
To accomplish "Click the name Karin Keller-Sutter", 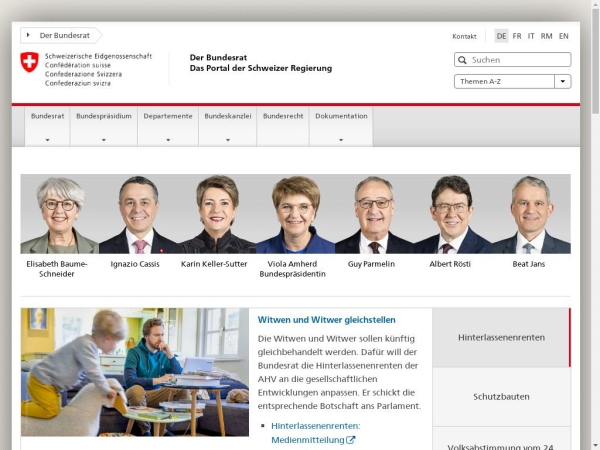I will (214, 264).
